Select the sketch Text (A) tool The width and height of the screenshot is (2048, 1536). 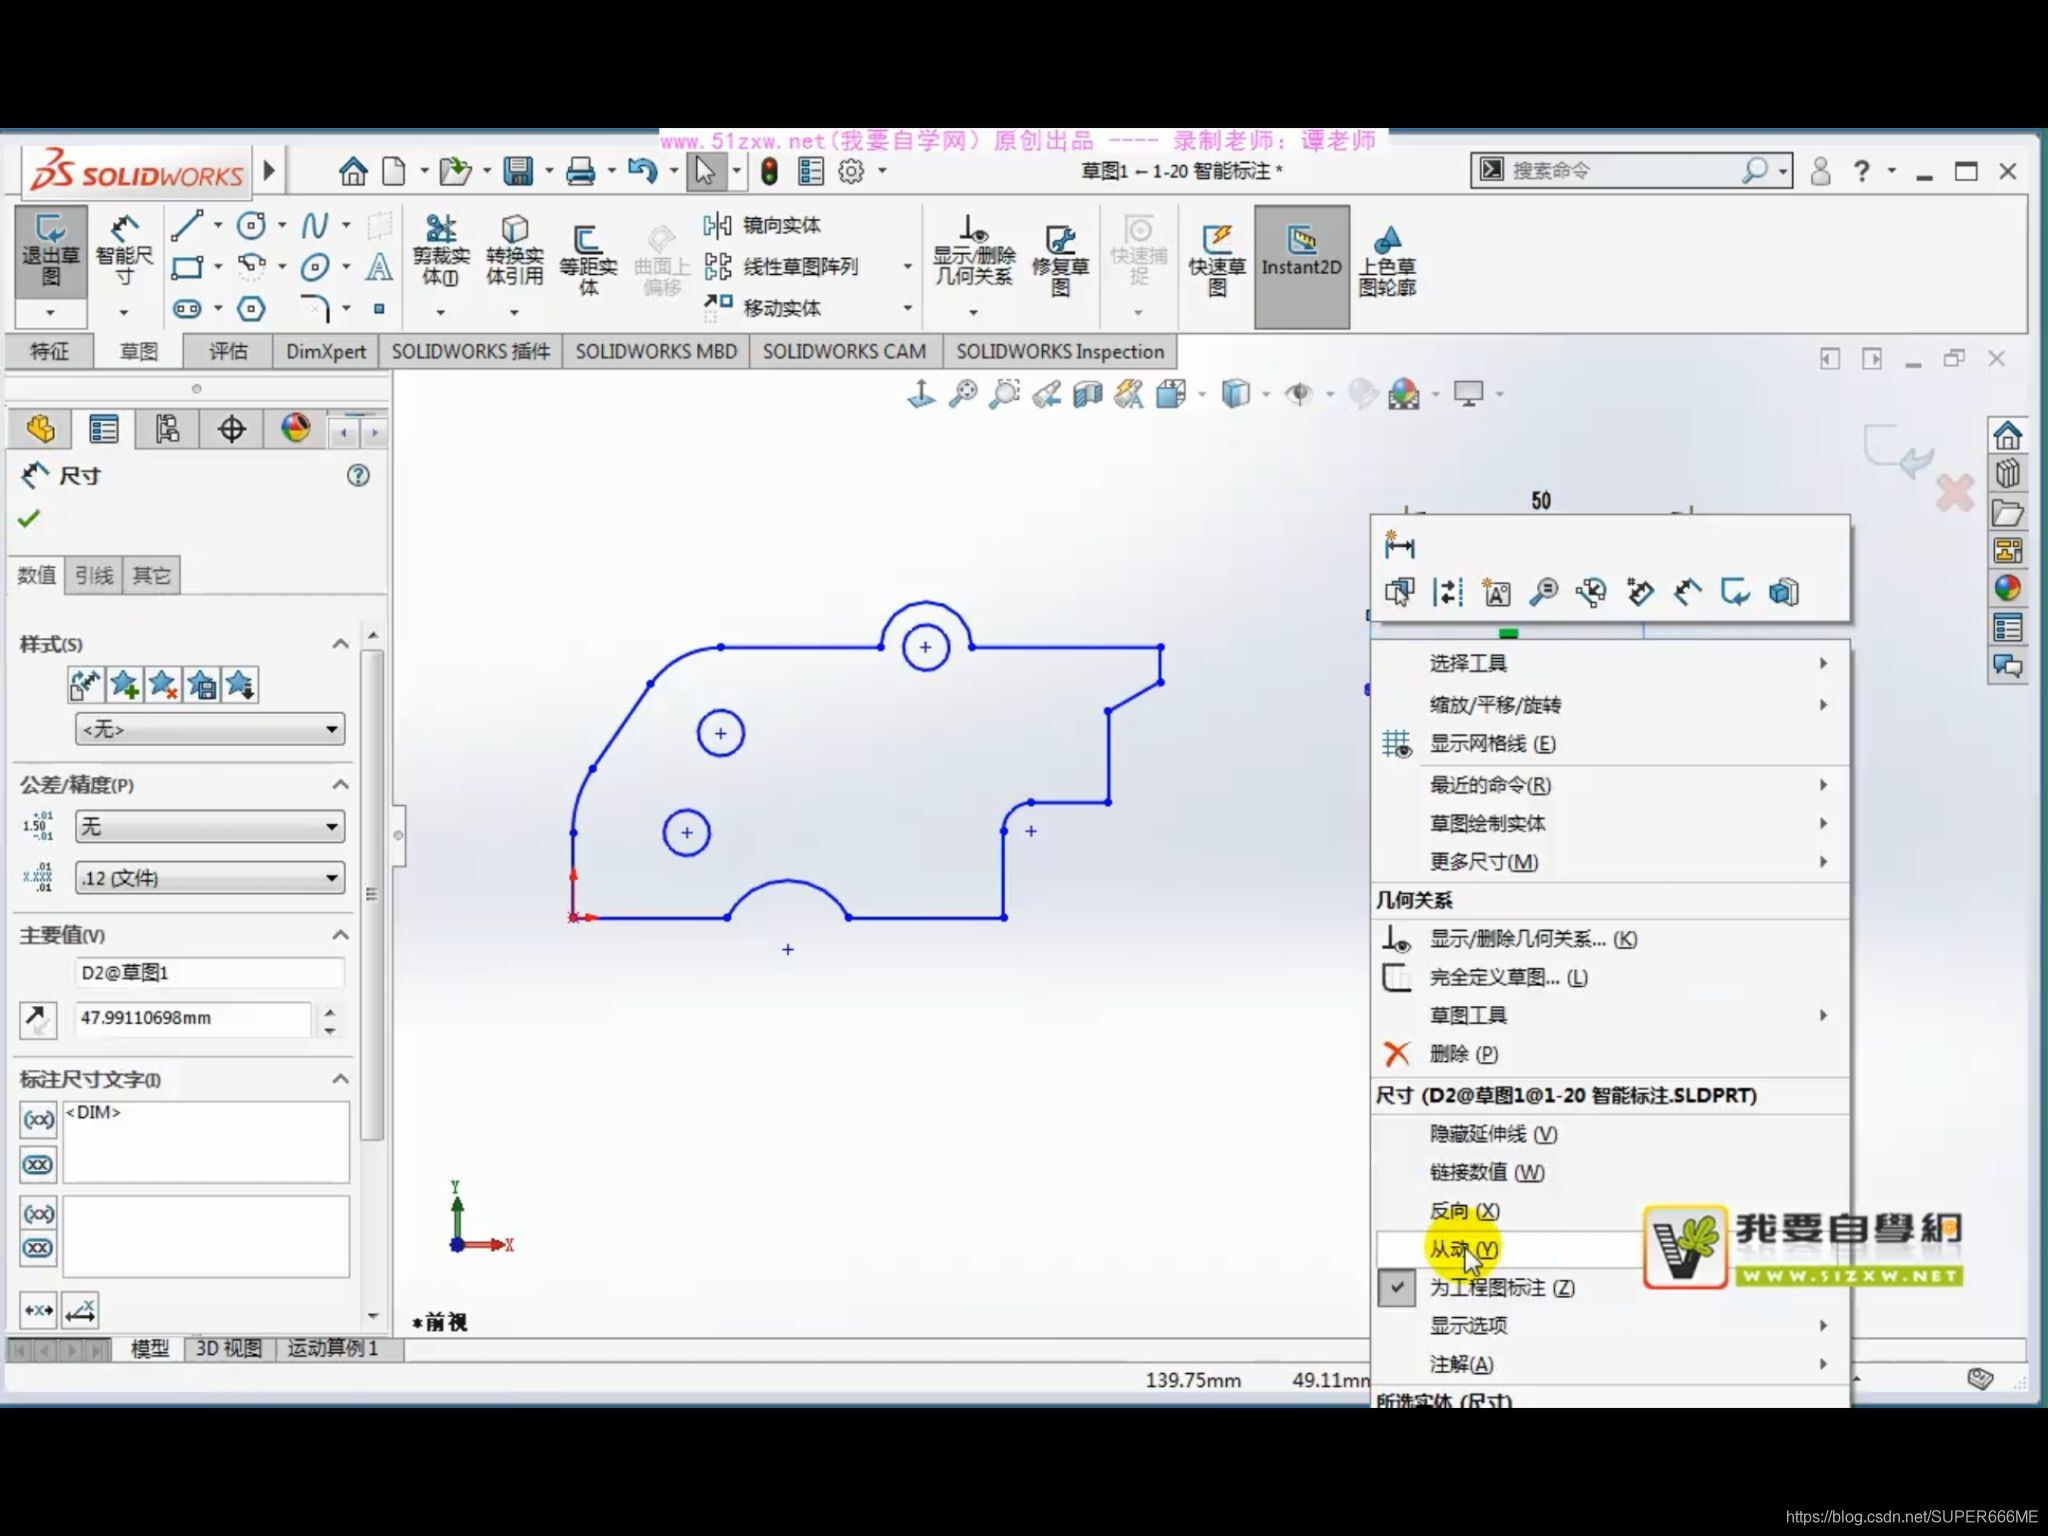pyautogui.click(x=379, y=267)
